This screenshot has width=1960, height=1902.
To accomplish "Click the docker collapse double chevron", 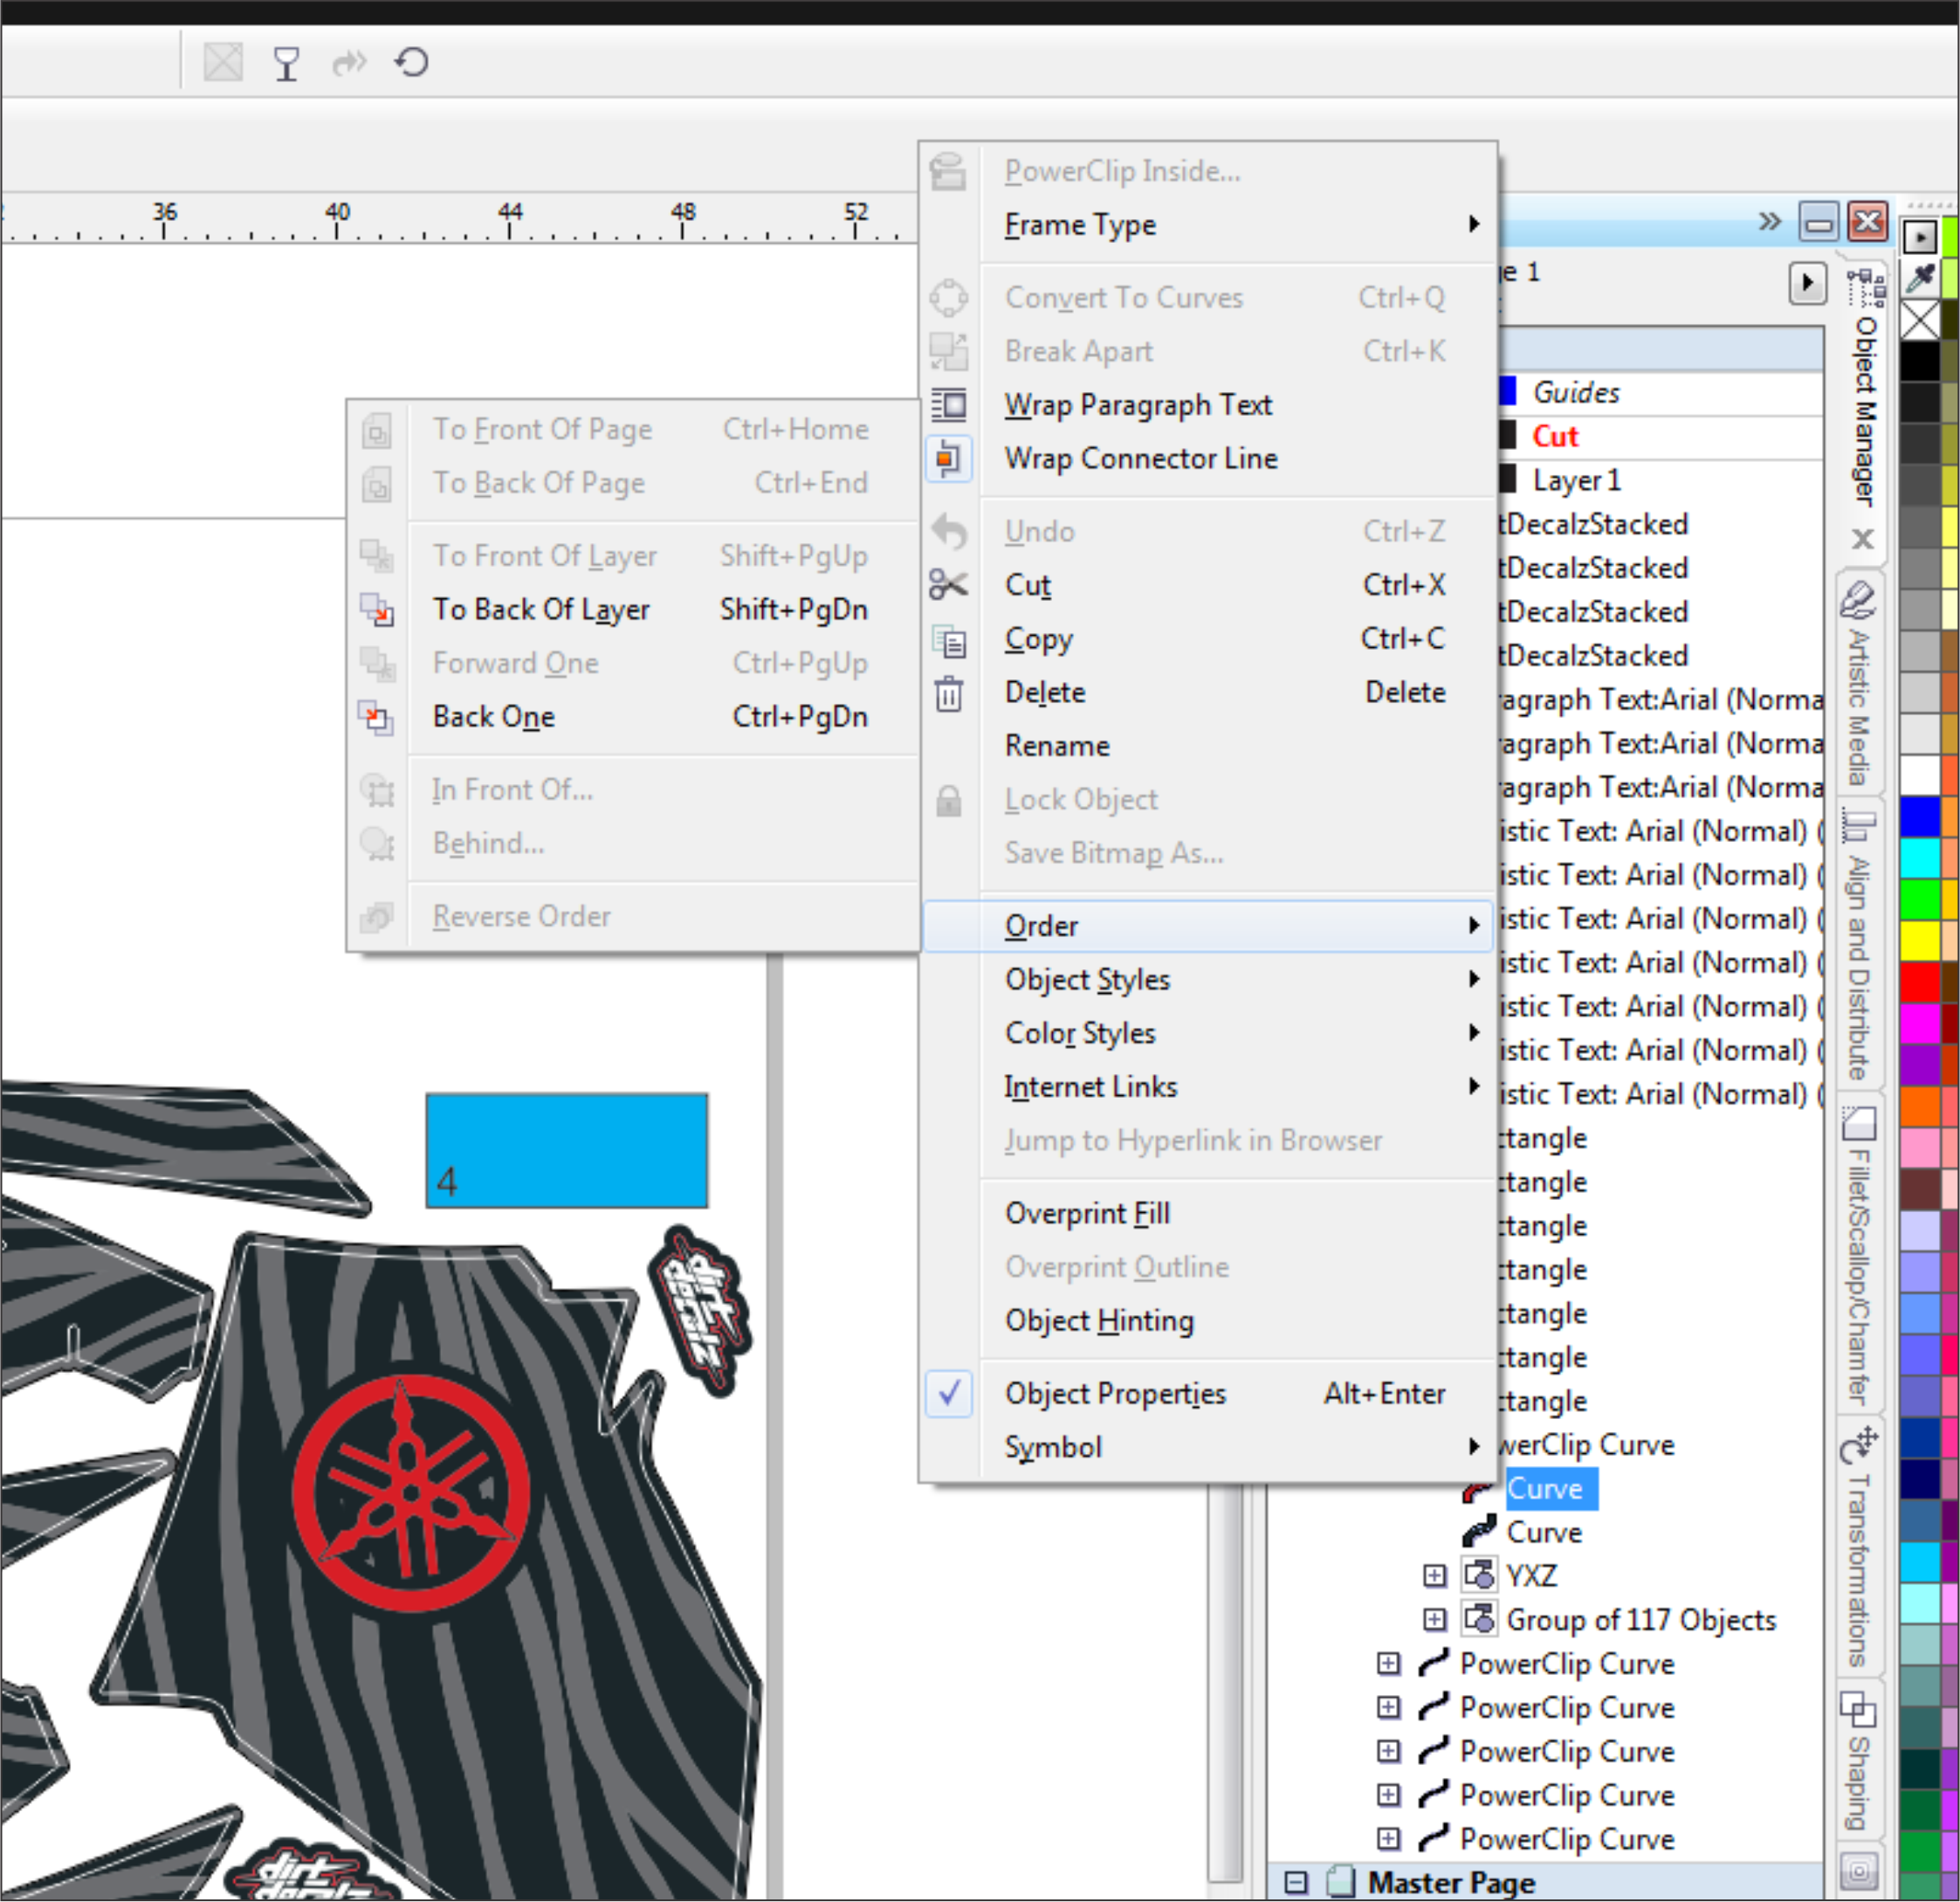I will click(x=1769, y=221).
